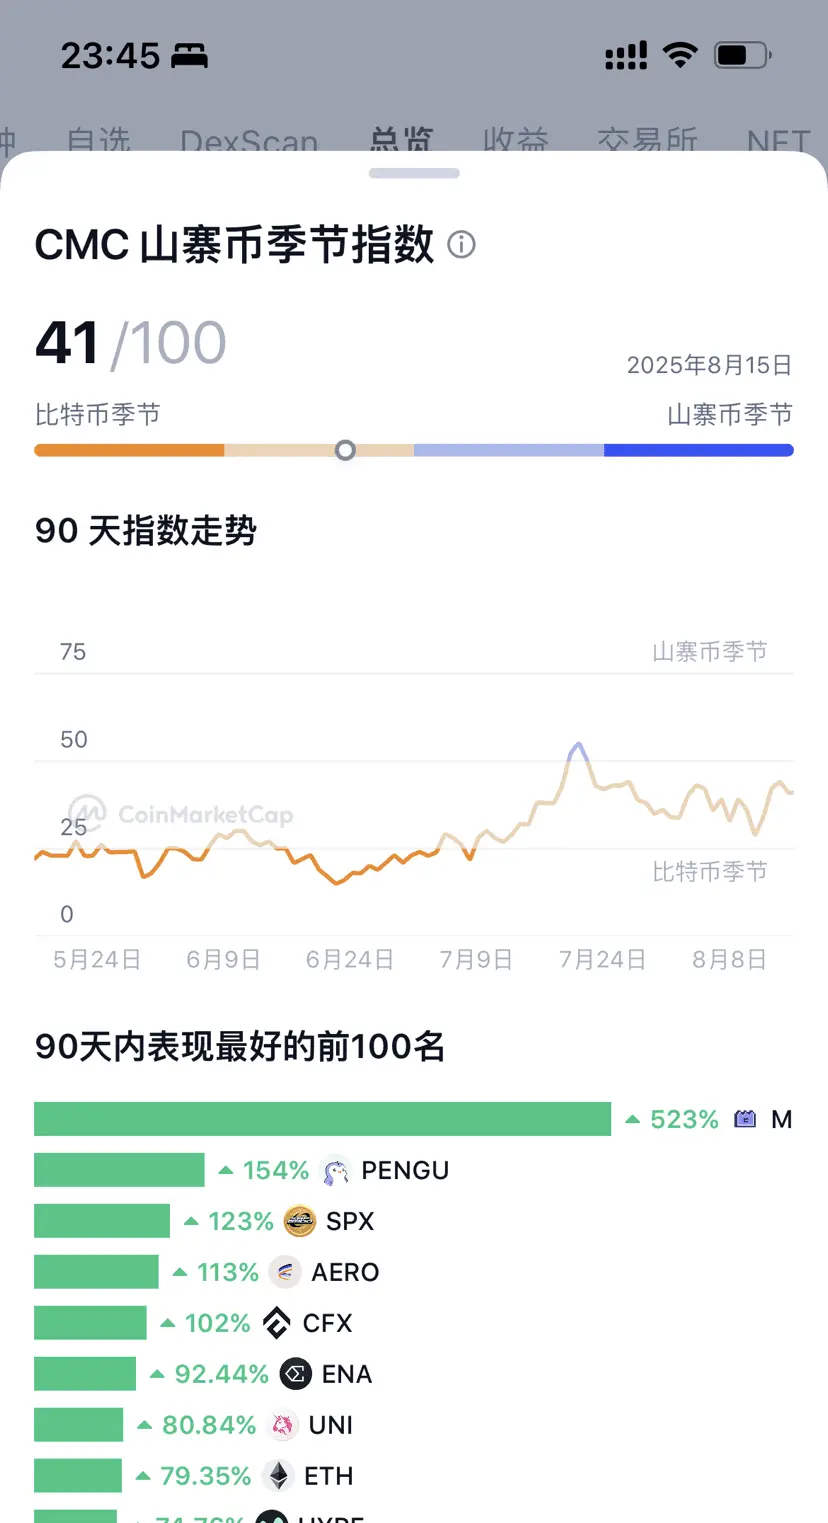The width and height of the screenshot is (828, 1523).
Task: Tap the ETH diamond icon
Action: pyautogui.click(x=278, y=1477)
